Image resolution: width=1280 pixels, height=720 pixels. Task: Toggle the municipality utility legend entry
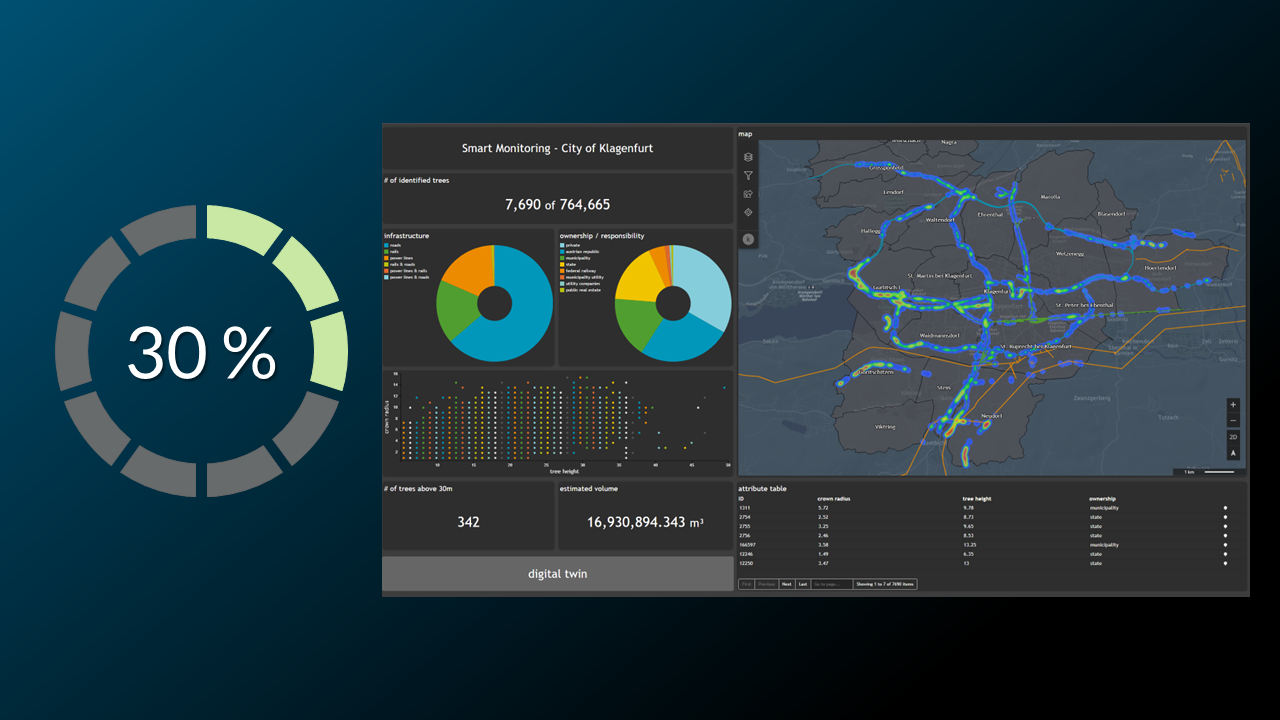click(x=582, y=277)
